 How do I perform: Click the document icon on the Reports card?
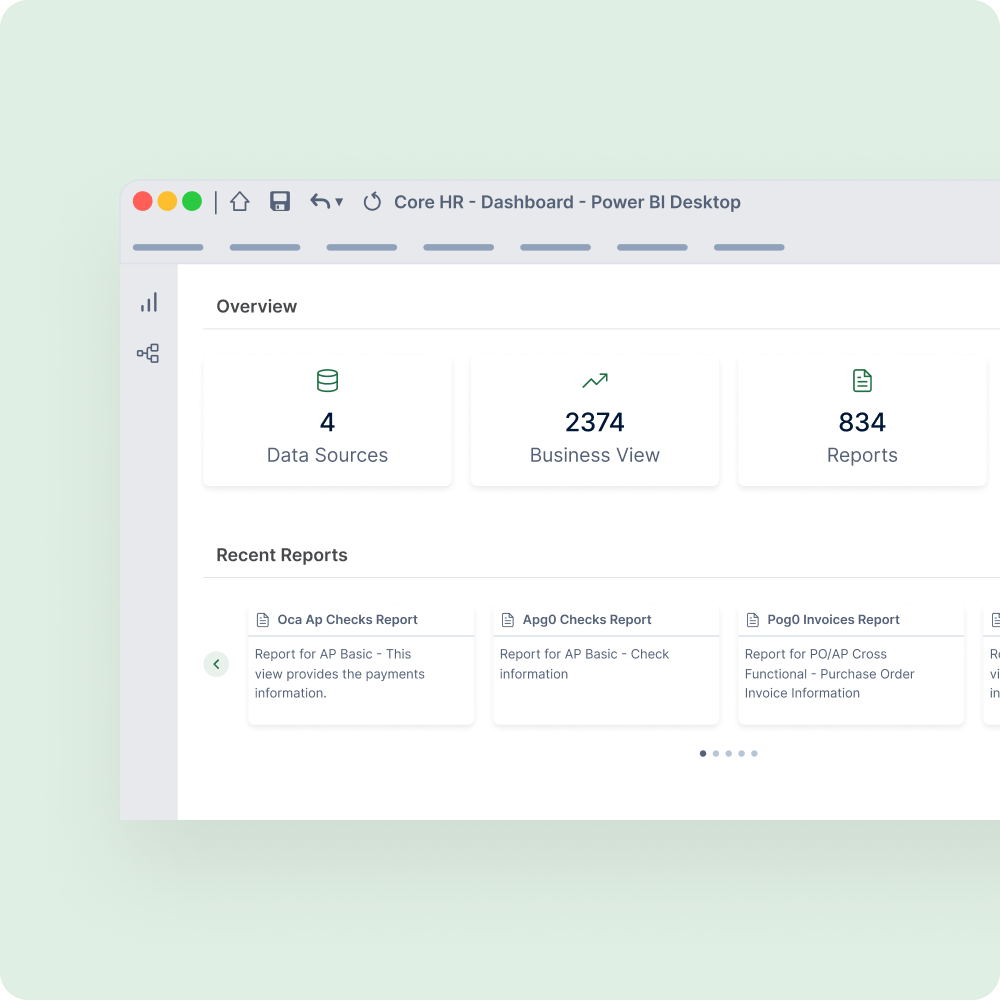click(x=861, y=380)
